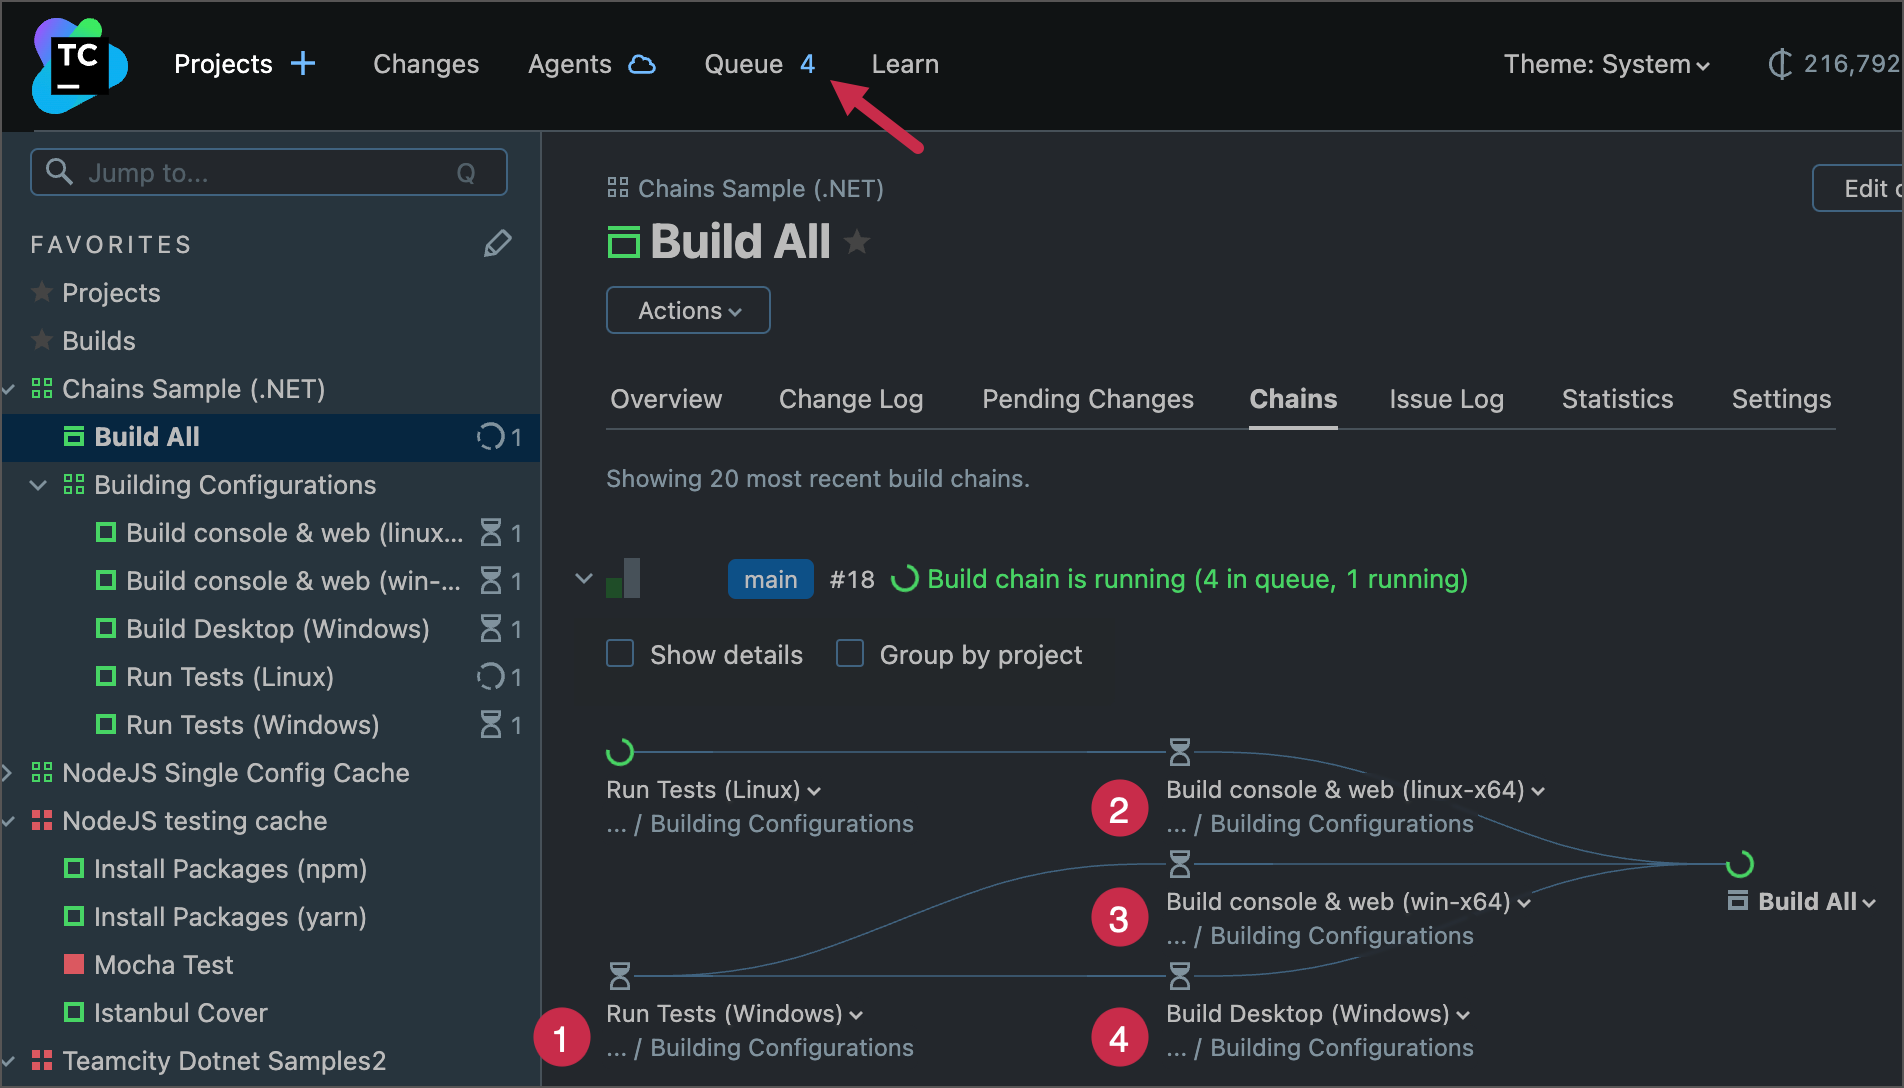Star the Build All configuration
The width and height of the screenshot is (1904, 1088).
click(858, 241)
